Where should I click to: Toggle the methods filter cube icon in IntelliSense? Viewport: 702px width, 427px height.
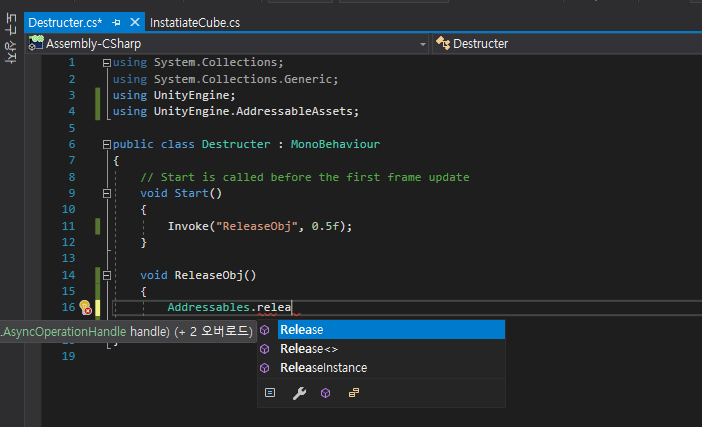pyautogui.click(x=326, y=394)
